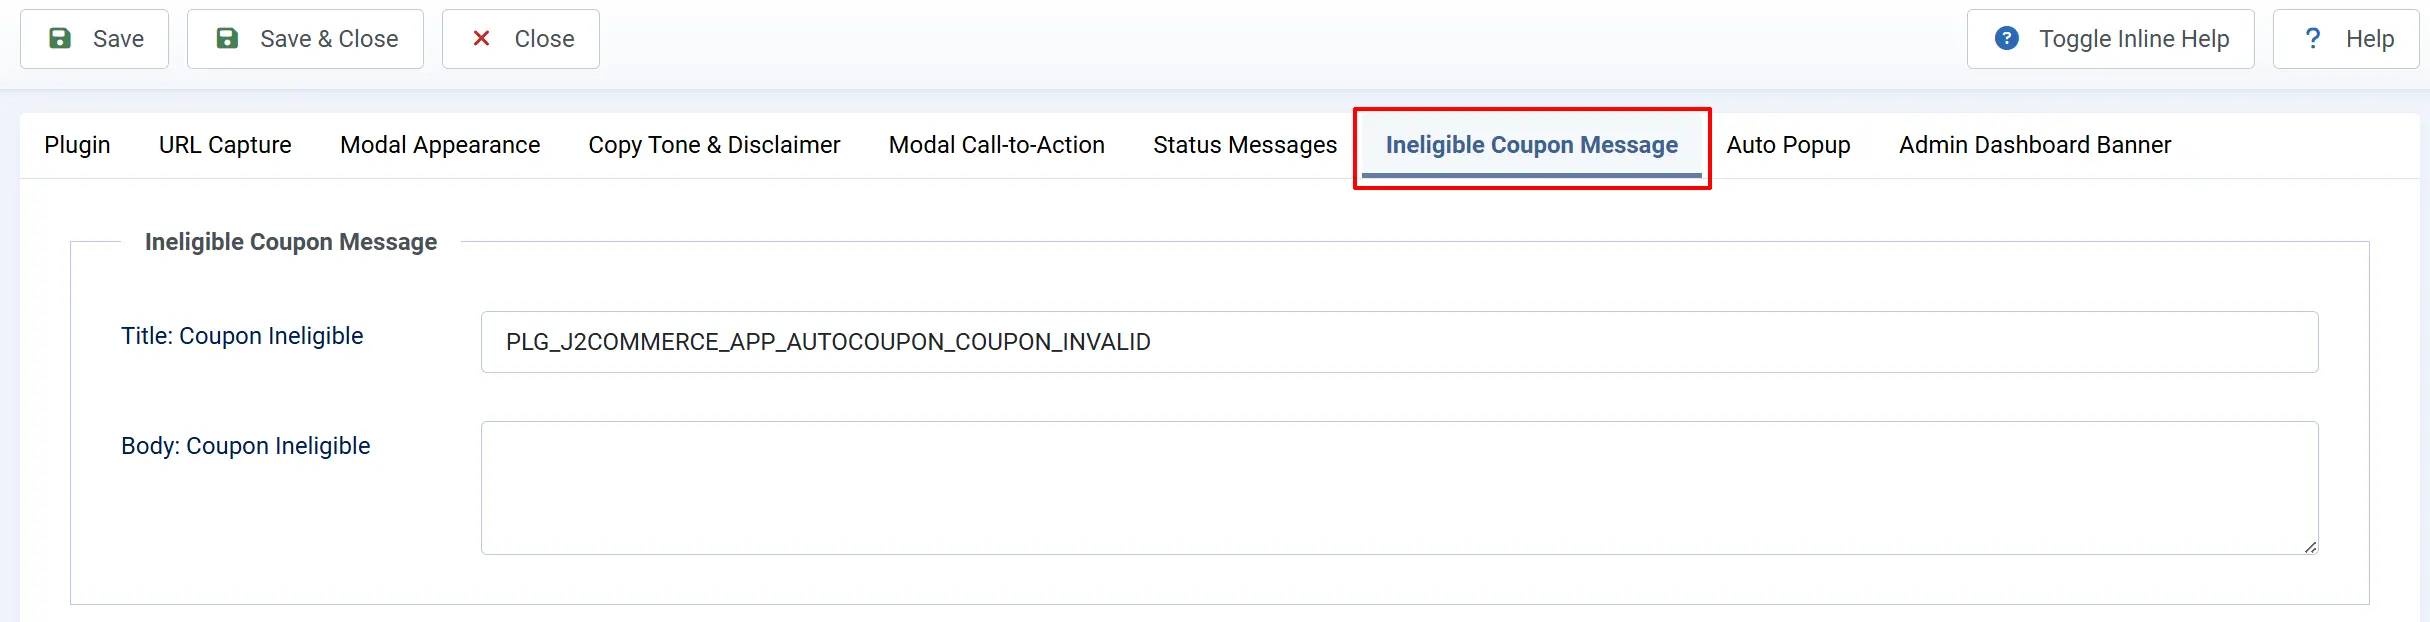Select Copy Tone & Disclaimer tab
2430x622 pixels.
point(714,145)
